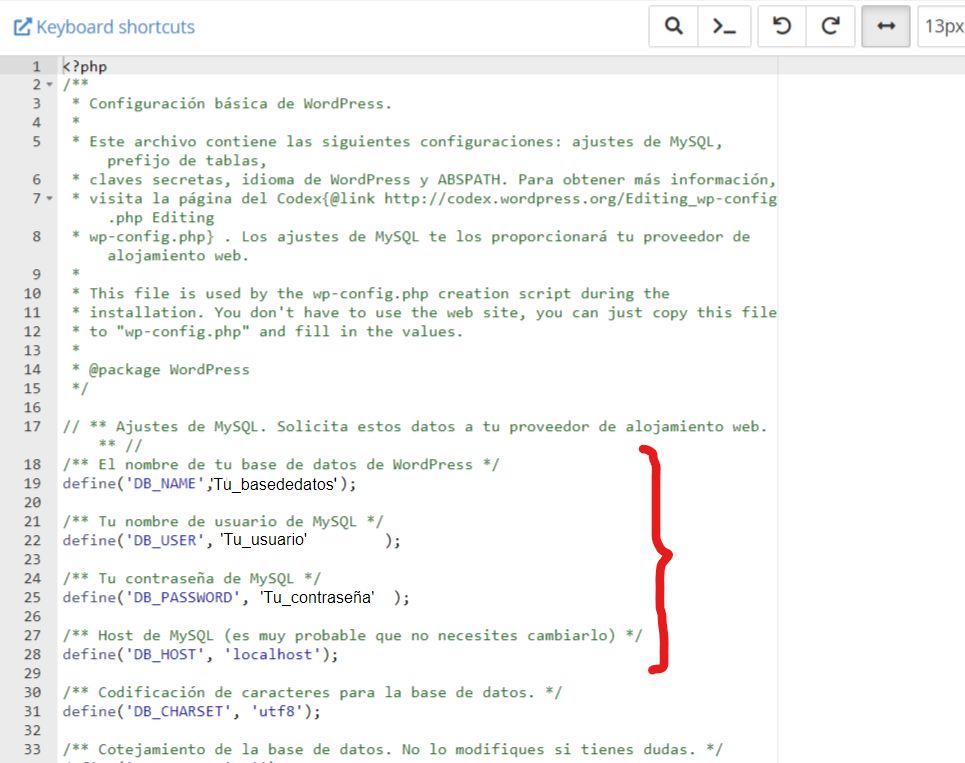Click the 'El nombre de tu base de datos' comment
The image size is (965, 763).
coord(281,465)
